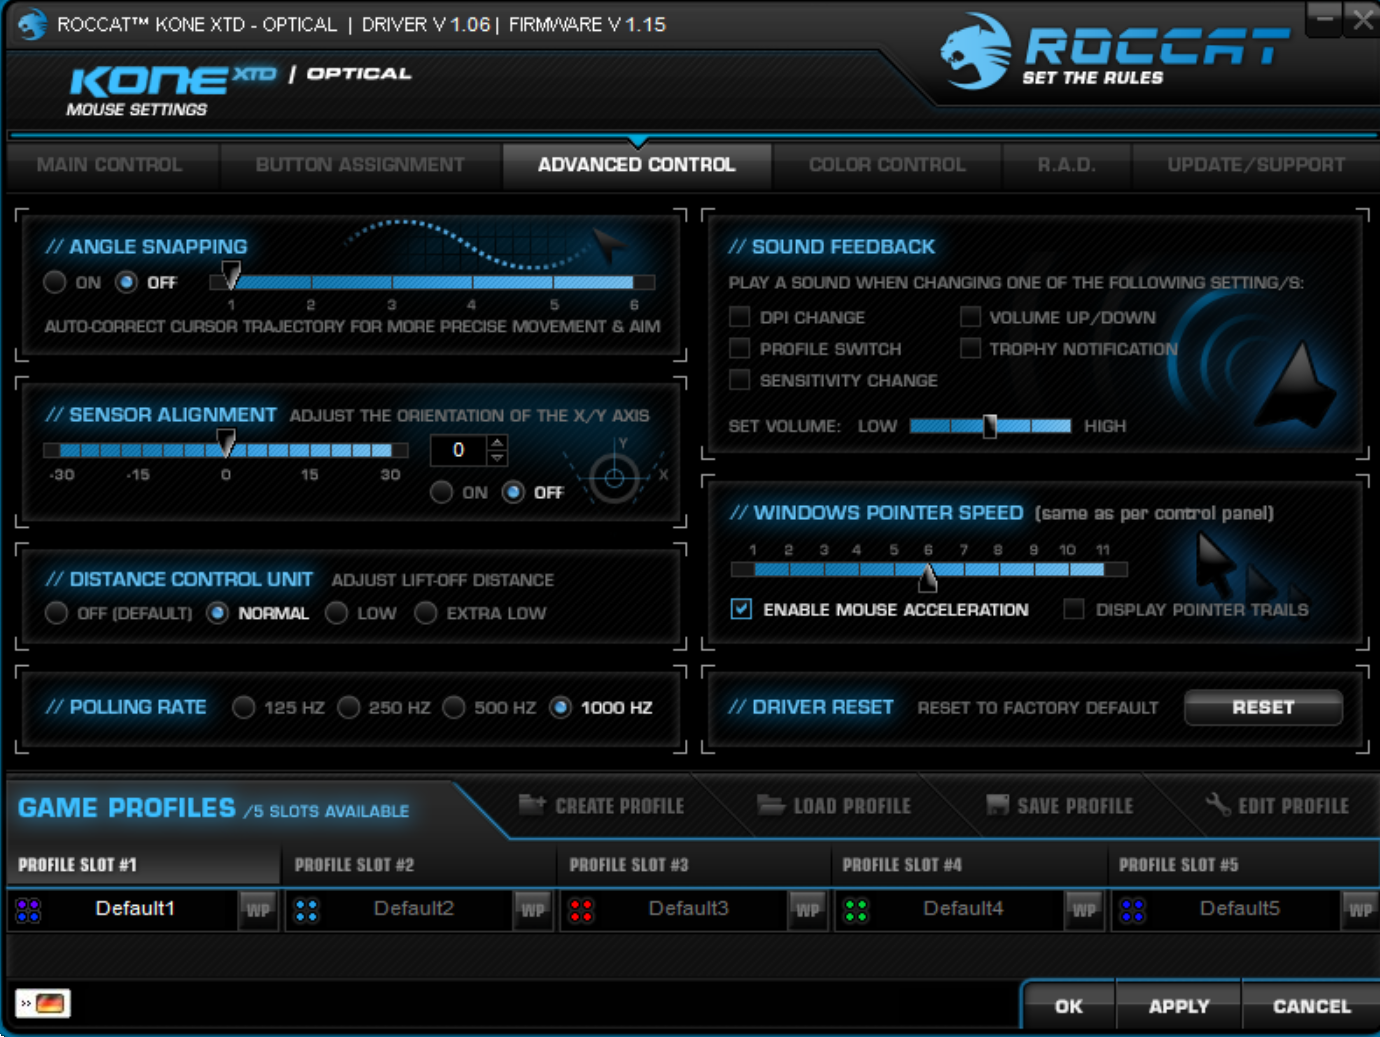Click the color dots icon beside Default2
1380x1037 pixels.
click(306, 910)
